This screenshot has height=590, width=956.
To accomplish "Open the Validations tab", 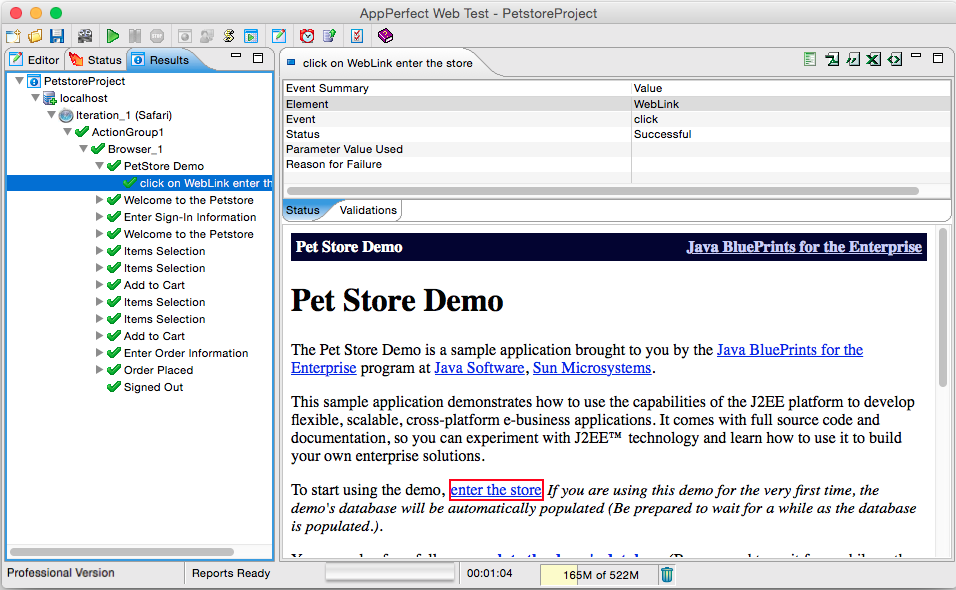I will [368, 210].
